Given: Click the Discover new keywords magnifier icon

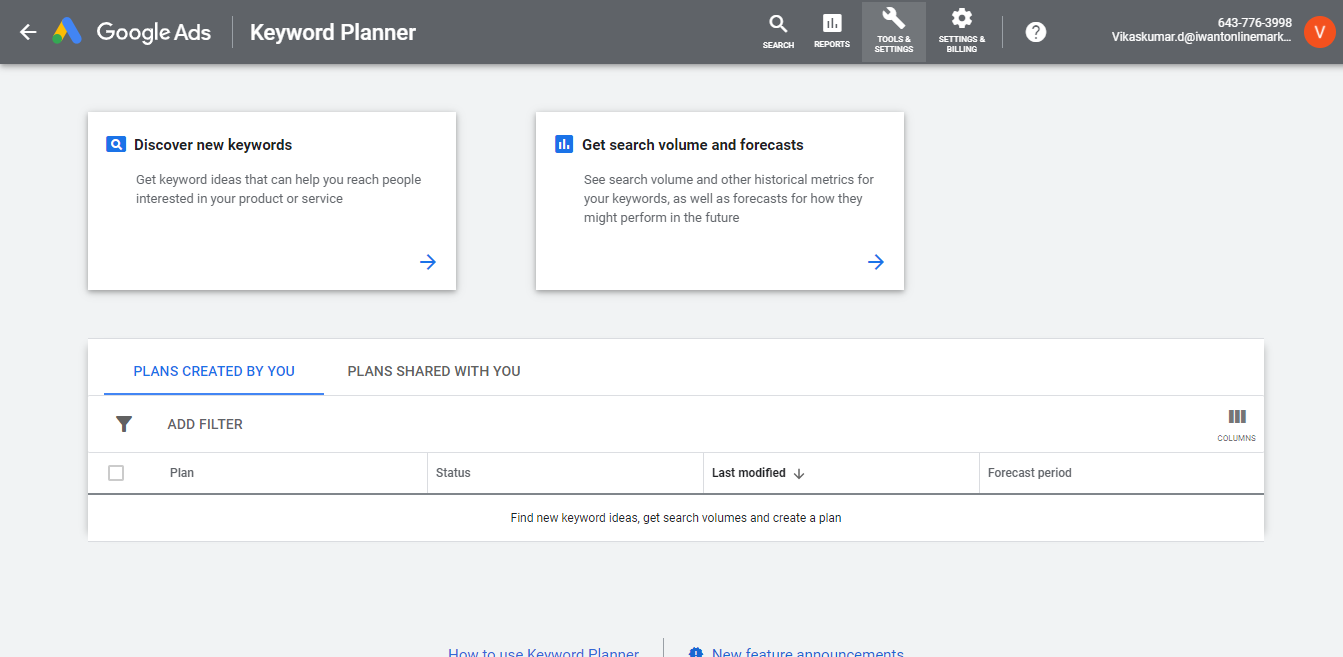Looking at the screenshot, I should (116, 144).
